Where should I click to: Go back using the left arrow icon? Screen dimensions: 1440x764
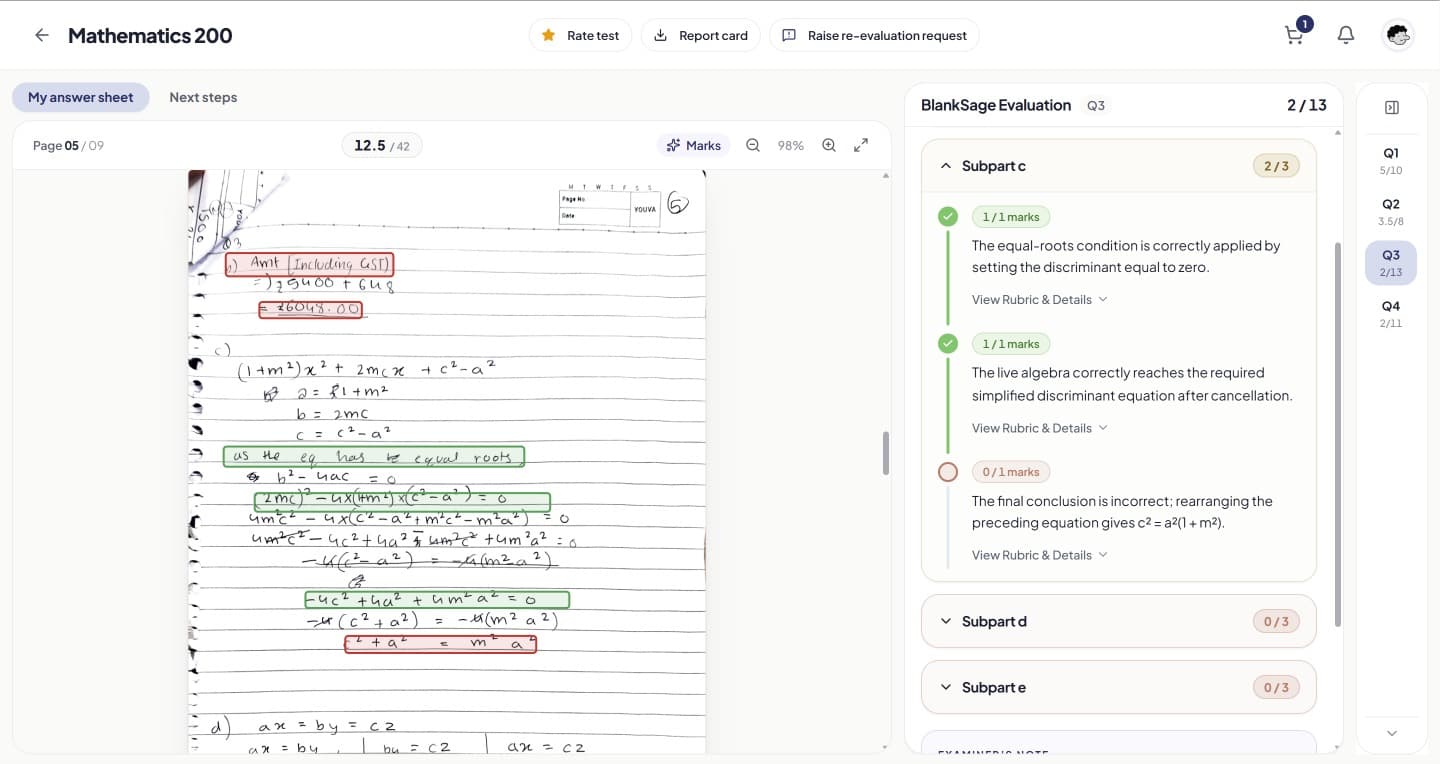(x=41, y=35)
